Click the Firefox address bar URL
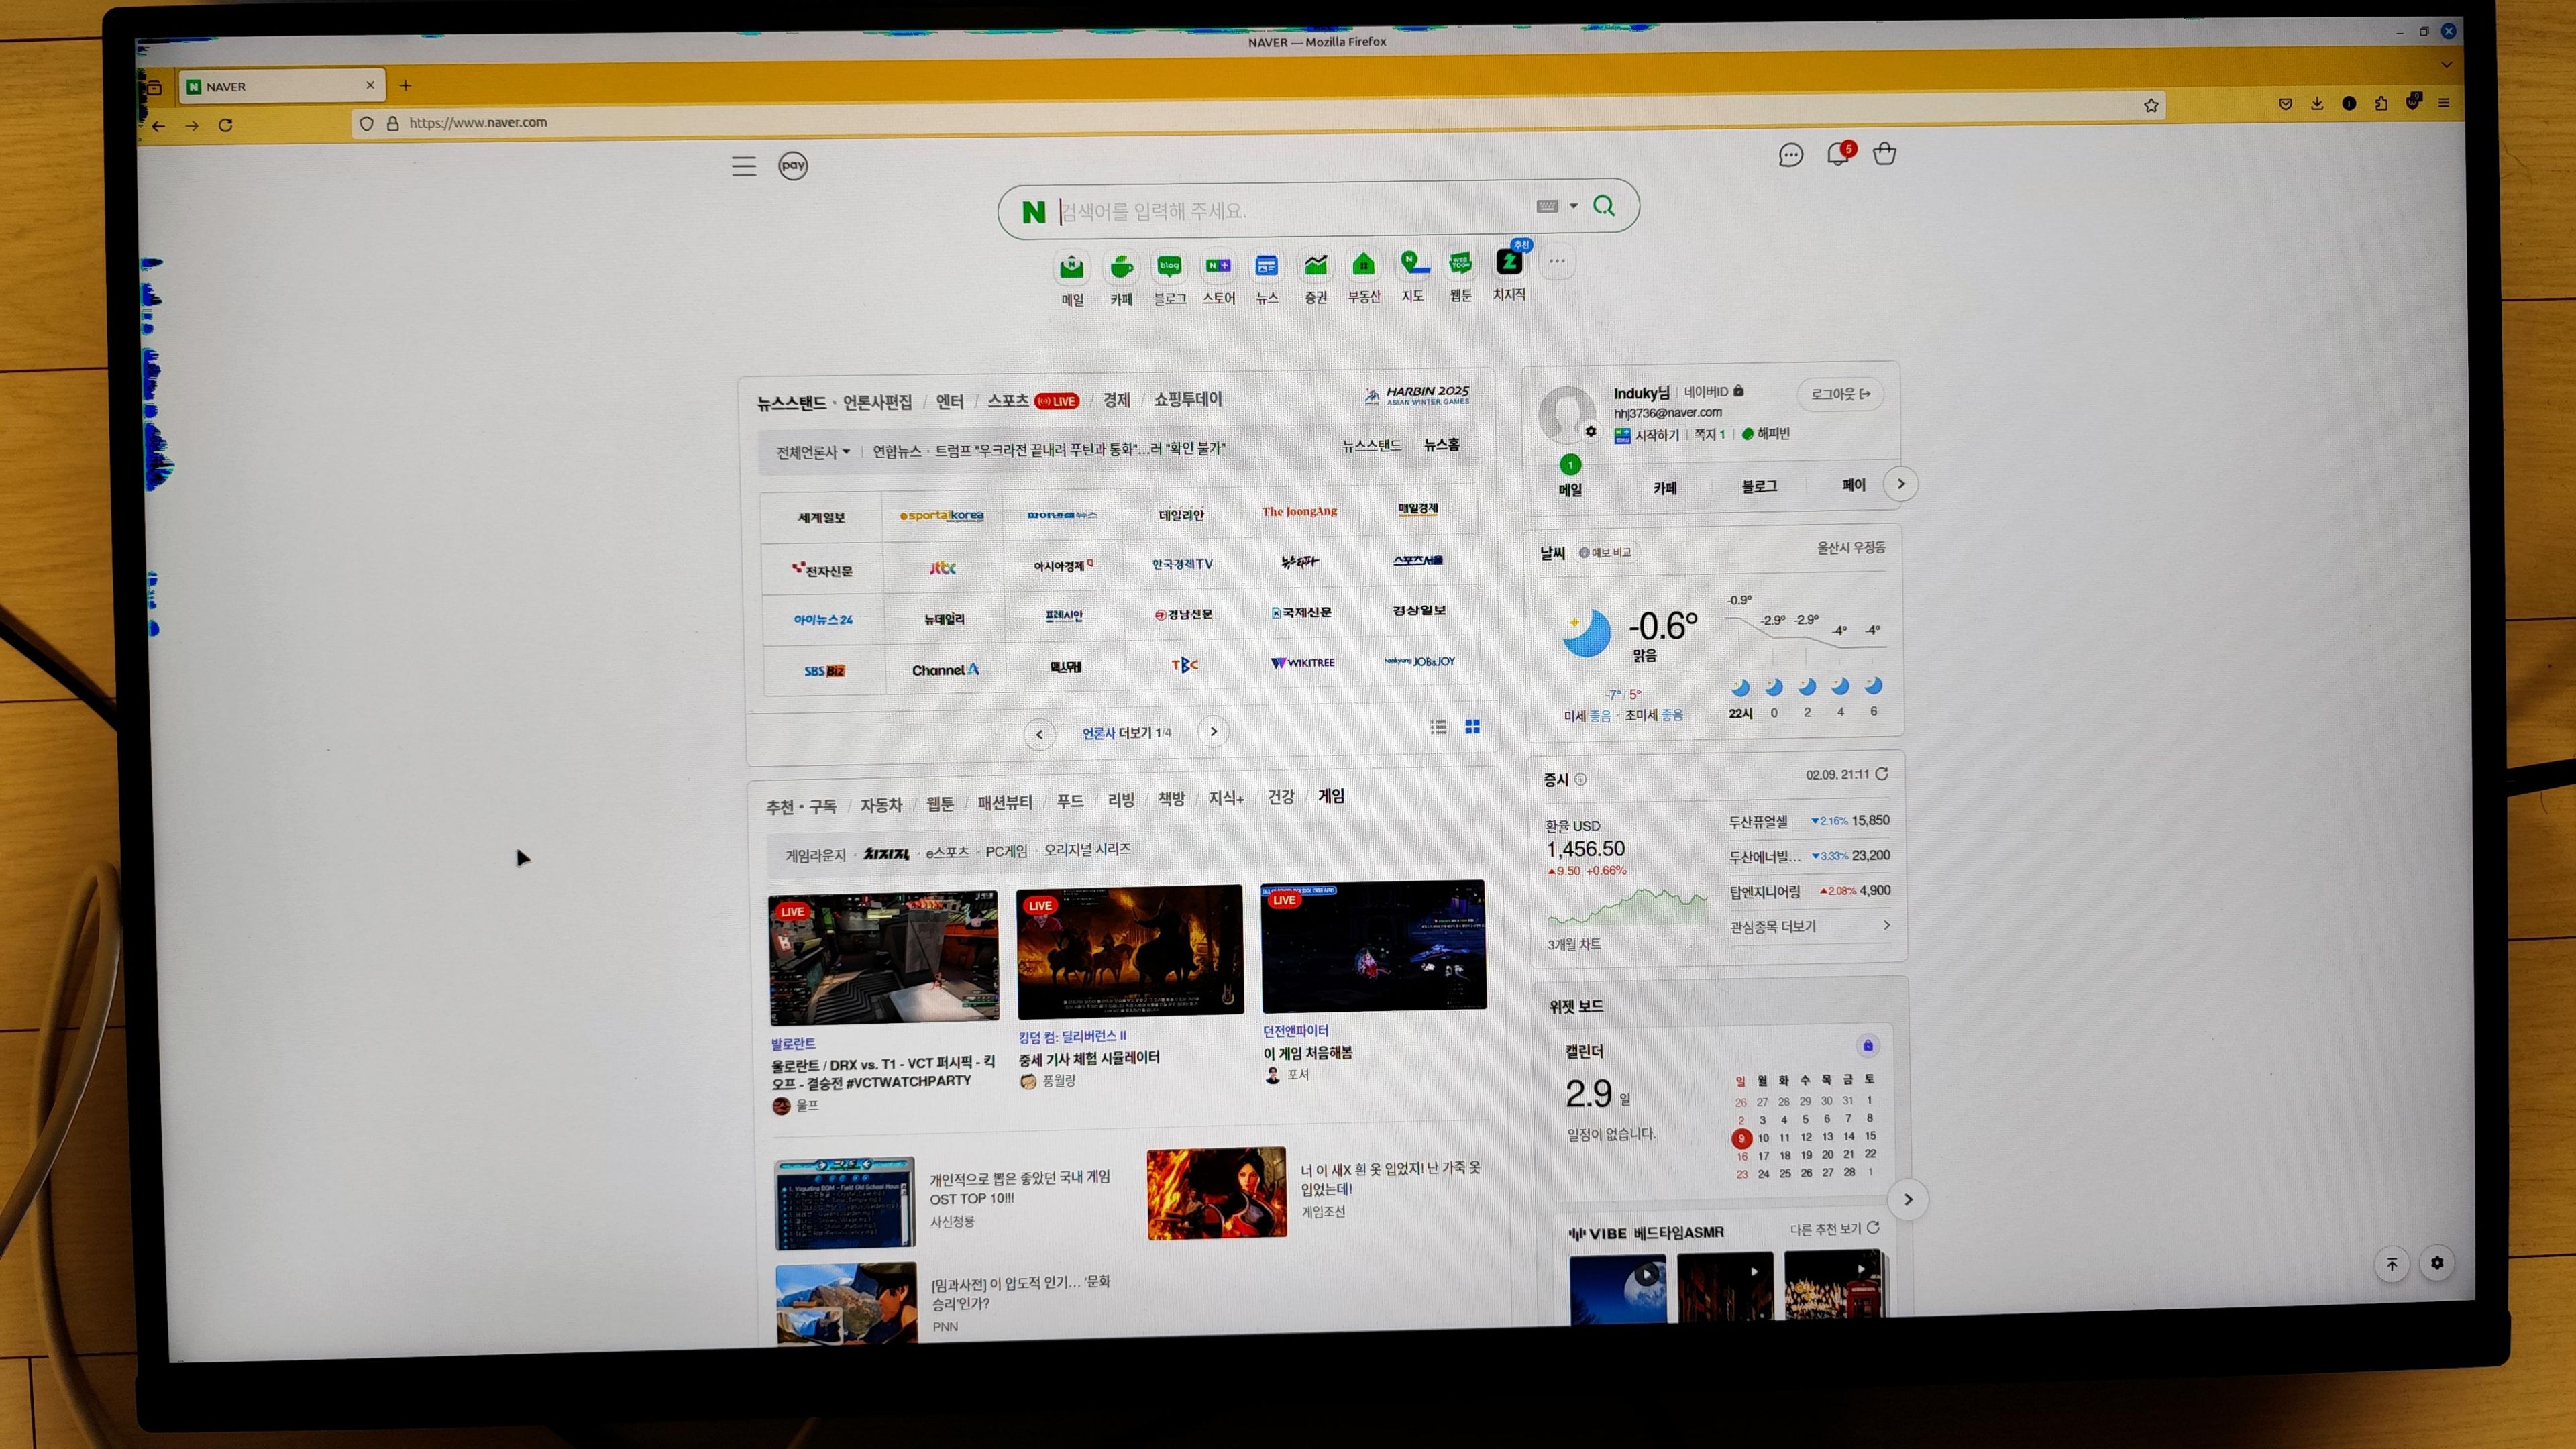This screenshot has height=1449, width=2576. 478,122
